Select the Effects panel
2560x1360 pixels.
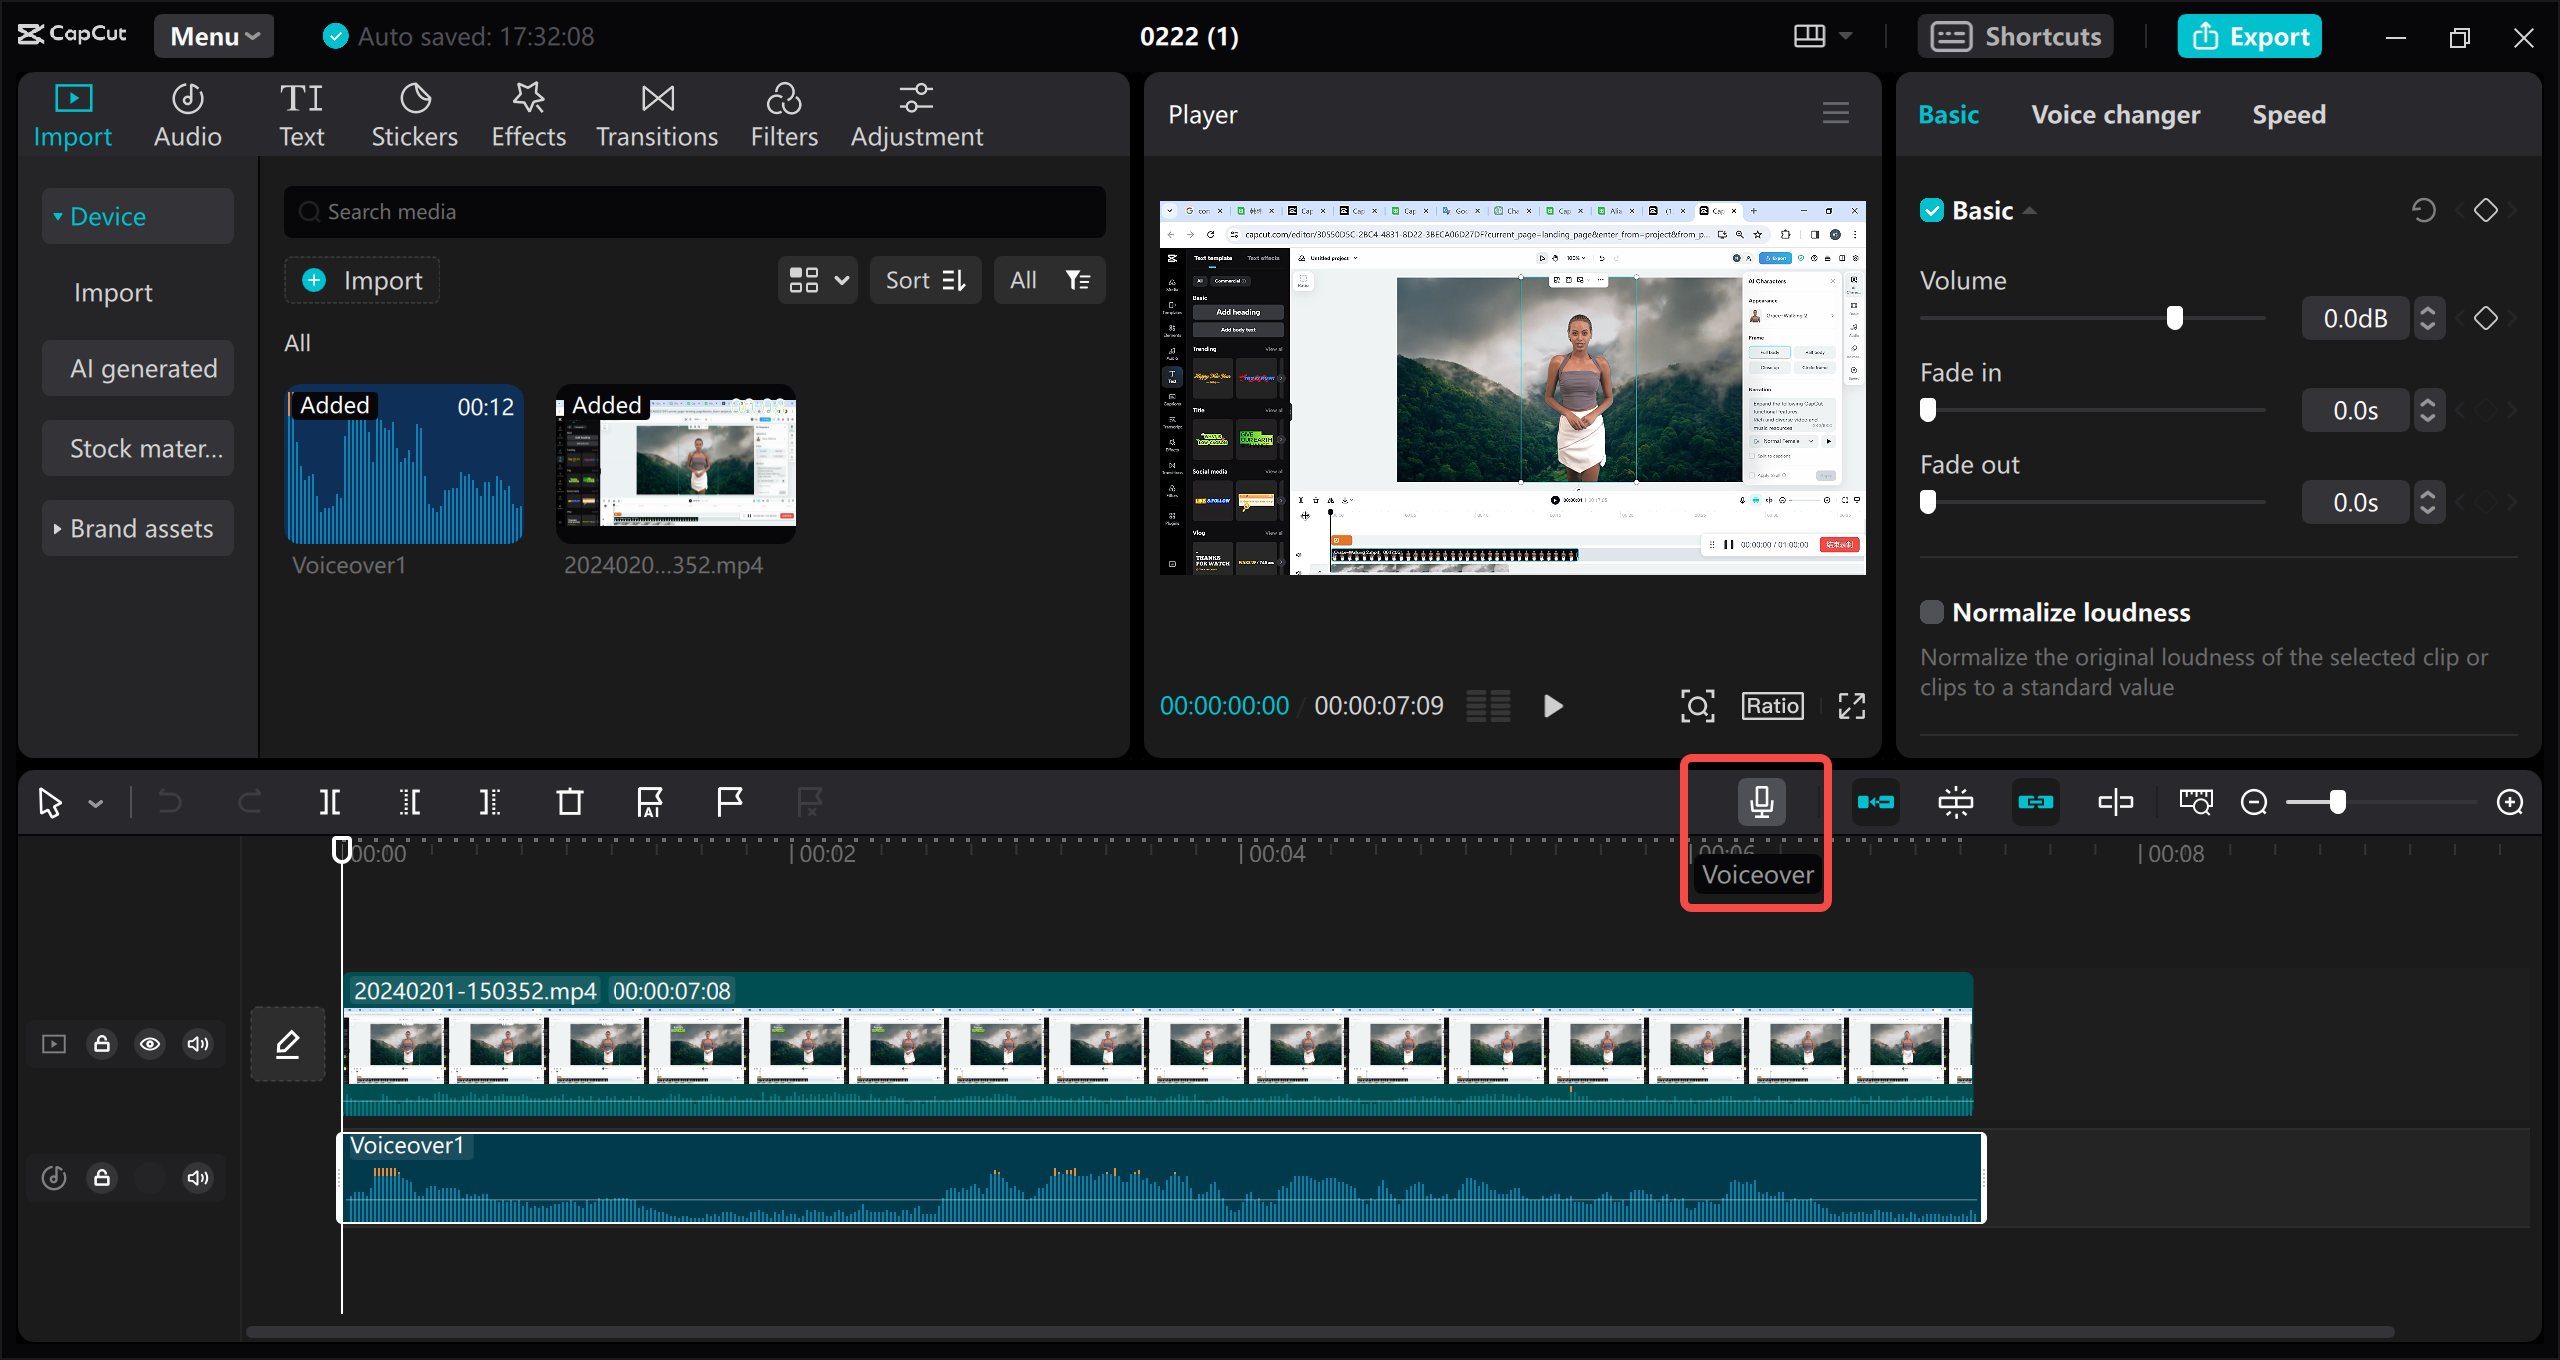[528, 112]
